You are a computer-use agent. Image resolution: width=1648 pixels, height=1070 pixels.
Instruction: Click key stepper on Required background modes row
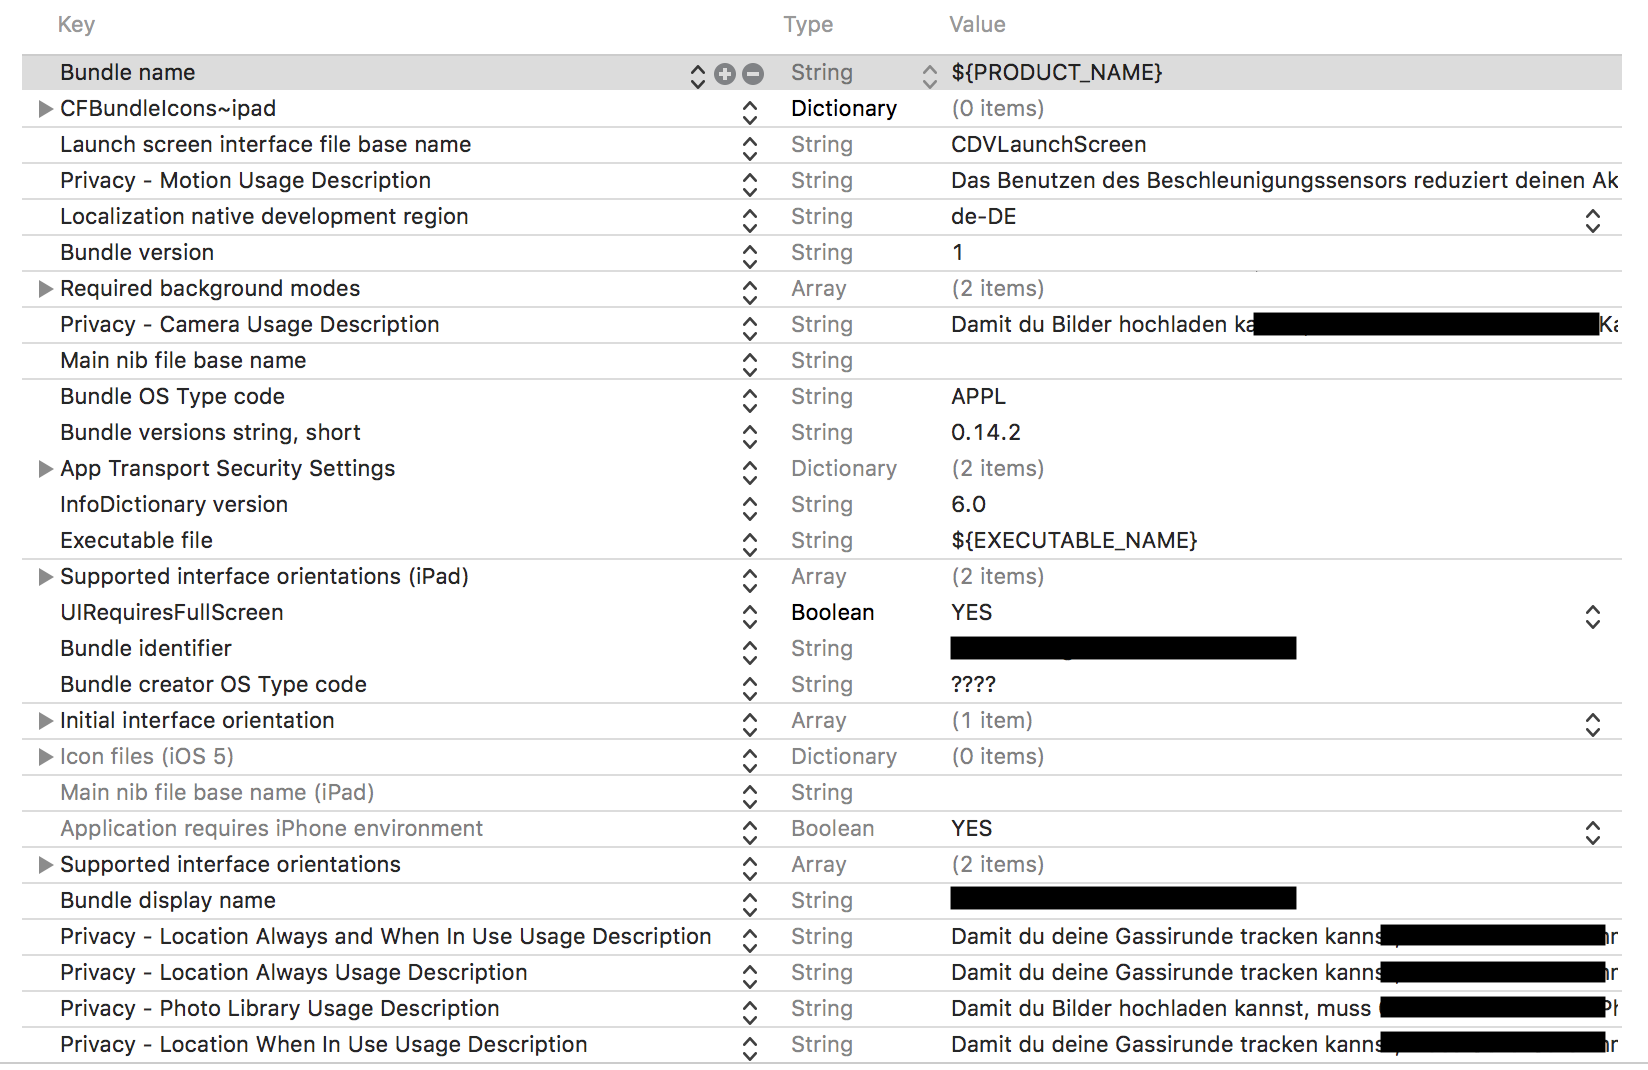[x=750, y=292]
